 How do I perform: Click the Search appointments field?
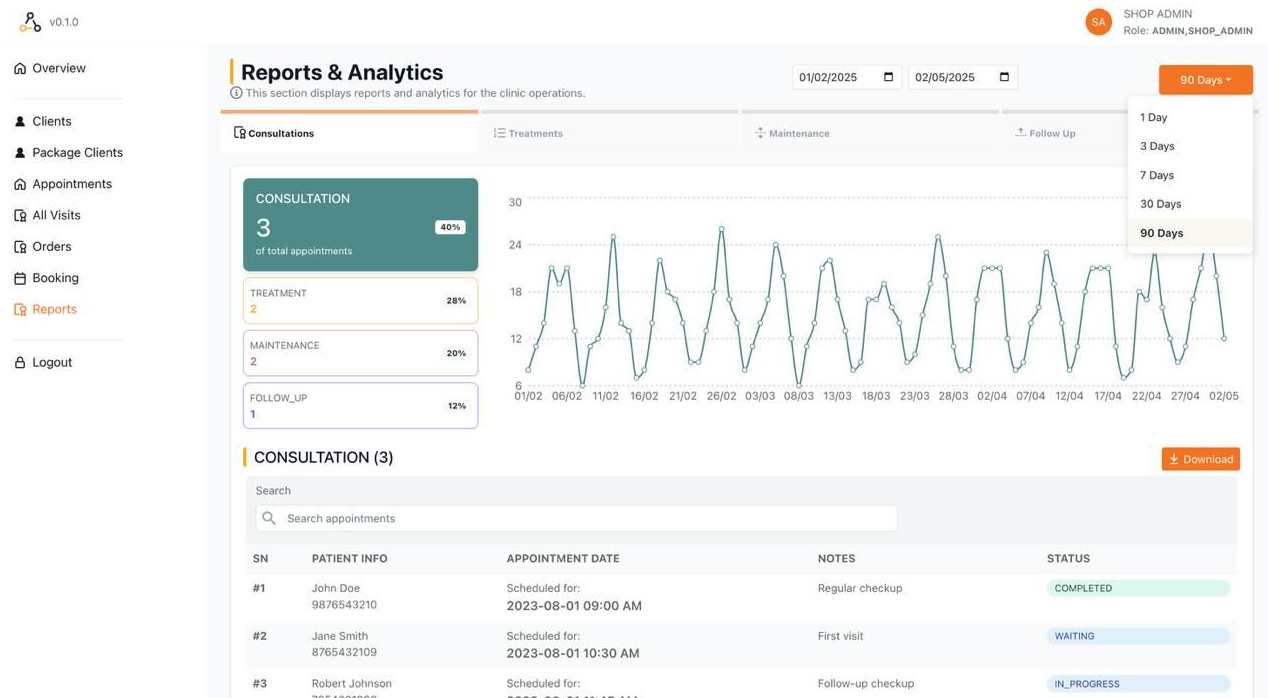point(590,518)
